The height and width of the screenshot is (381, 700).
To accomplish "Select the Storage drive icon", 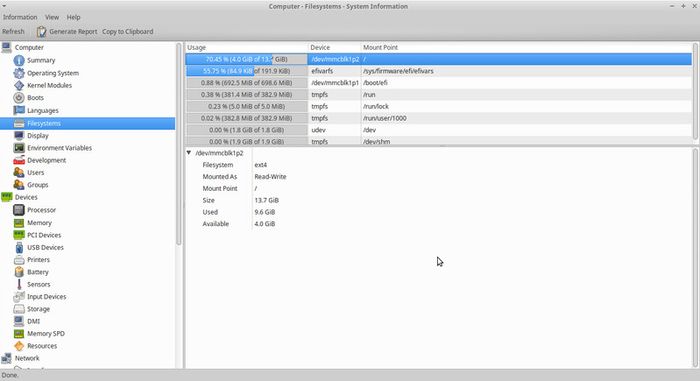I will tap(19, 309).
